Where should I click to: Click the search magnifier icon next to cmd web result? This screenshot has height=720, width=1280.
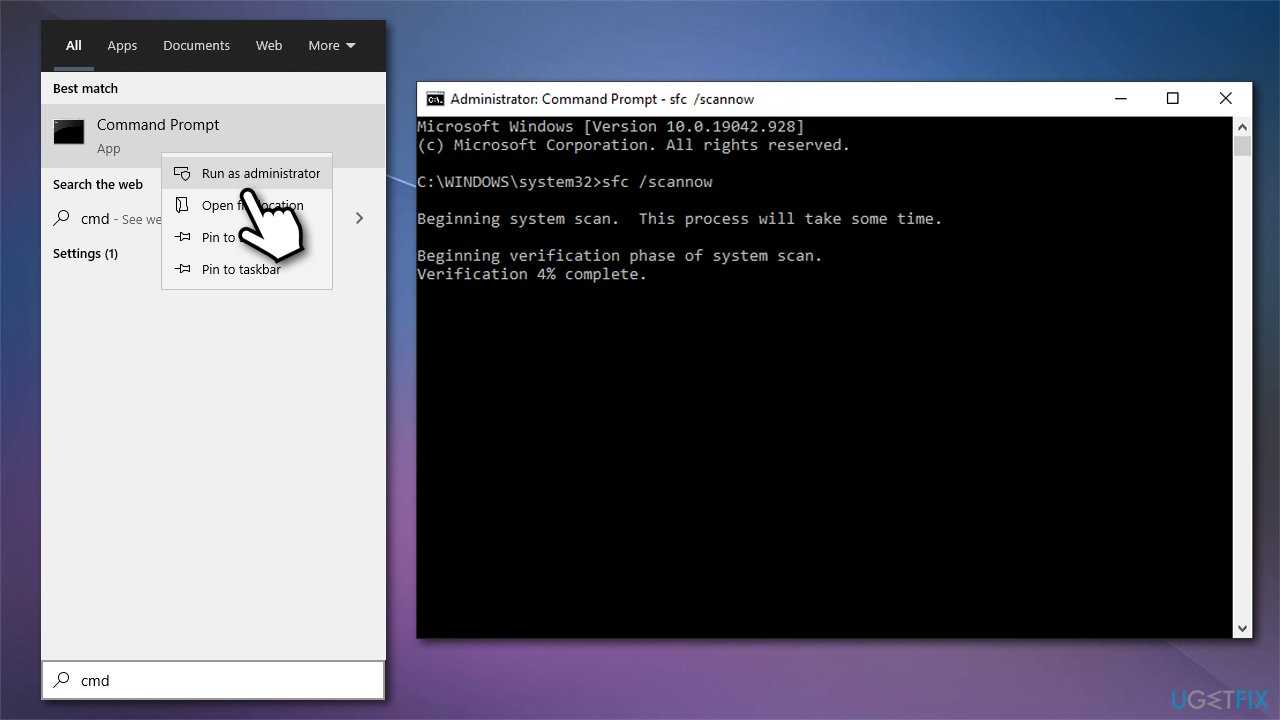point(62,218)
